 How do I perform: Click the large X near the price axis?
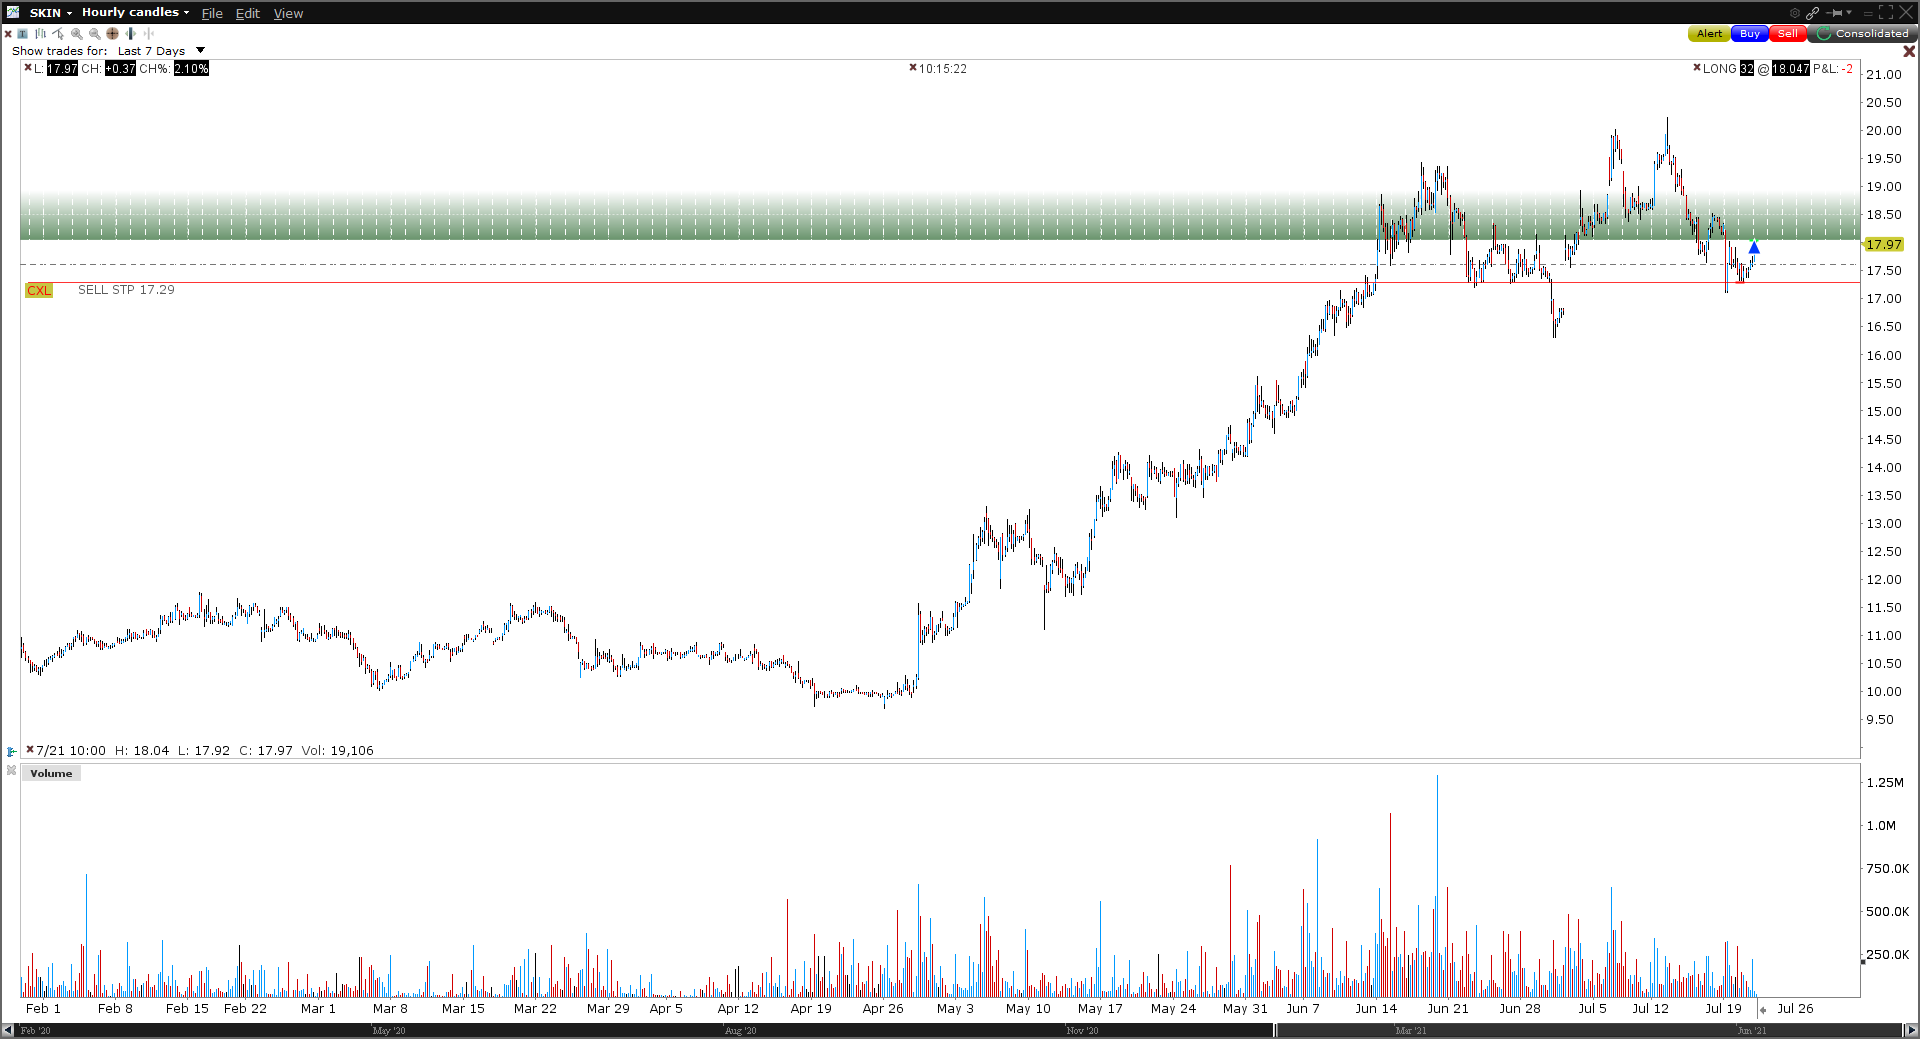pyautogui.click(x=1909, y=51)
